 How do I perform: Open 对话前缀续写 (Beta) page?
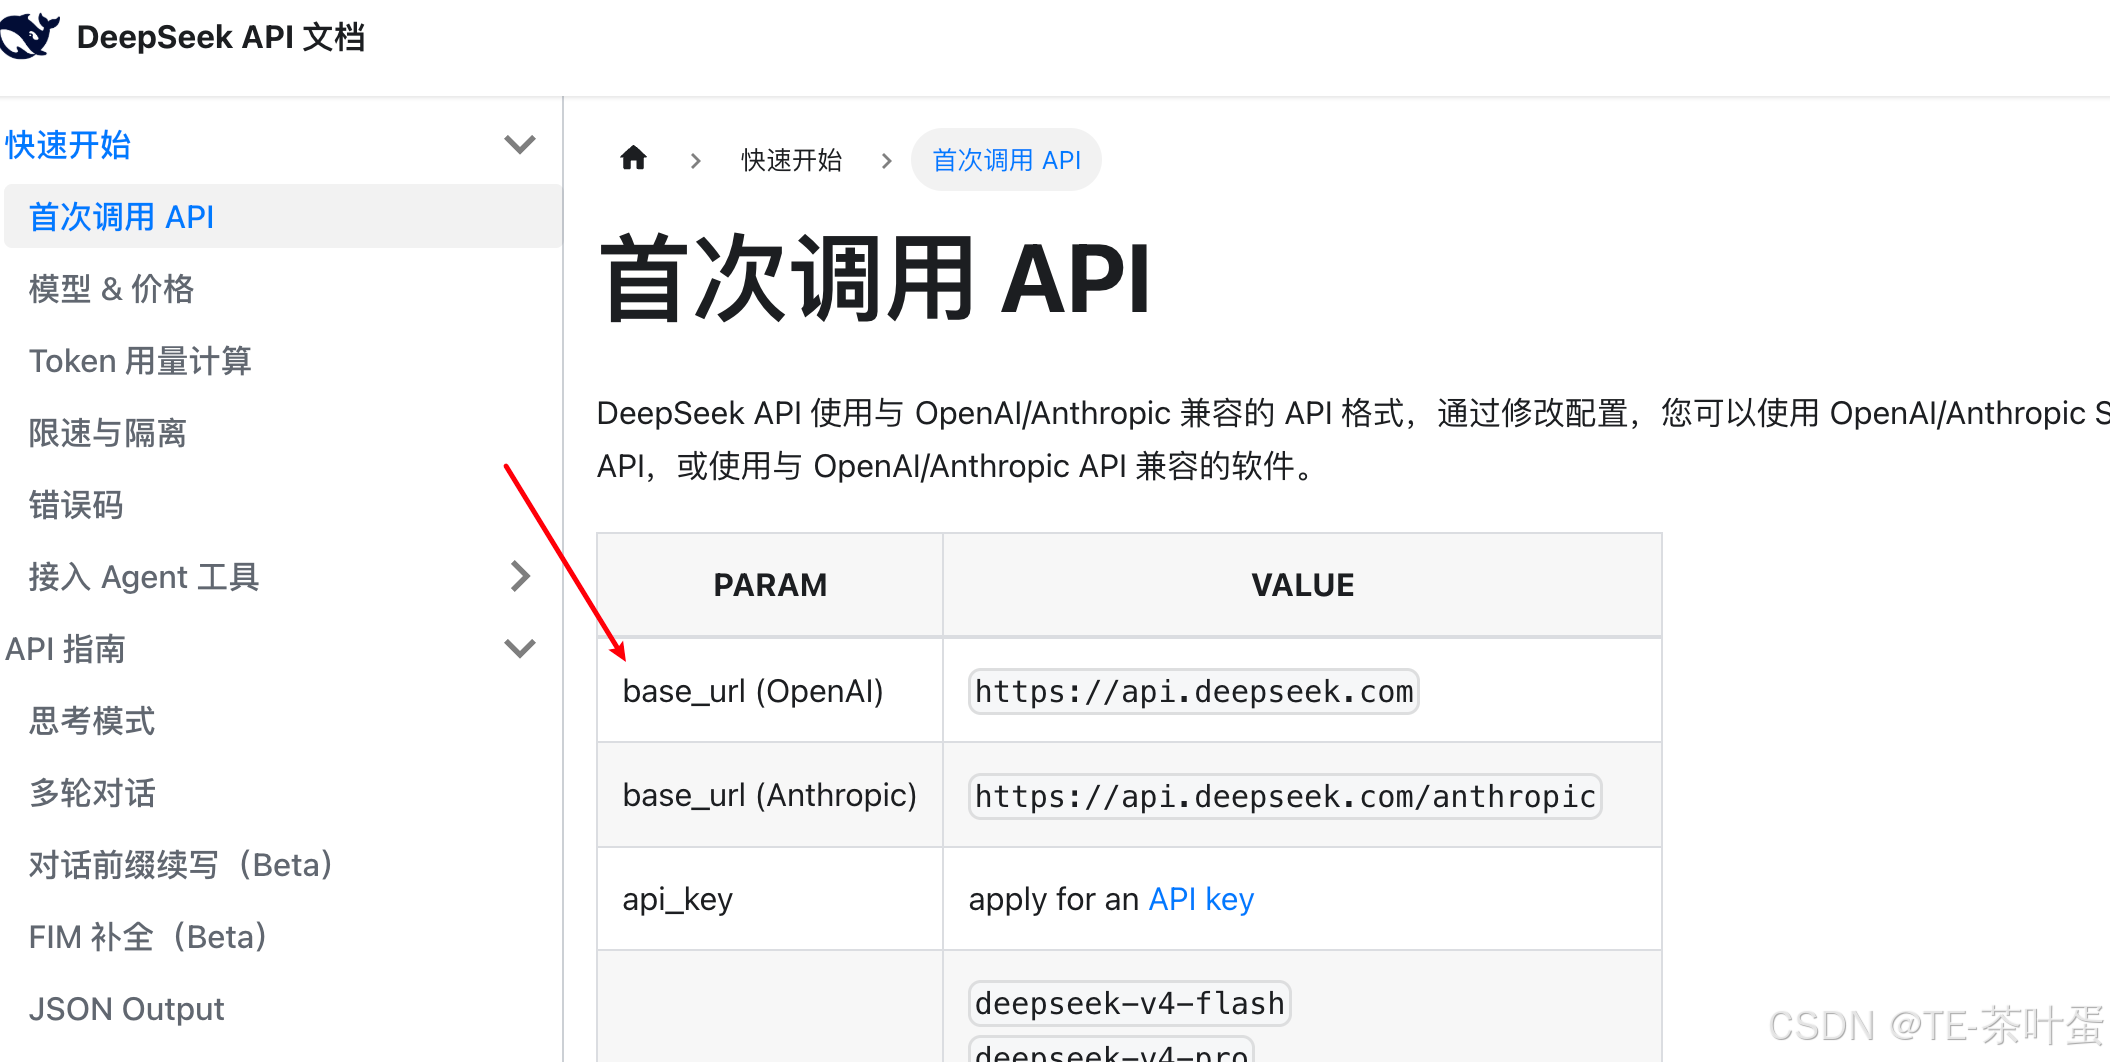pyautogui.click(x=181, y=865)
